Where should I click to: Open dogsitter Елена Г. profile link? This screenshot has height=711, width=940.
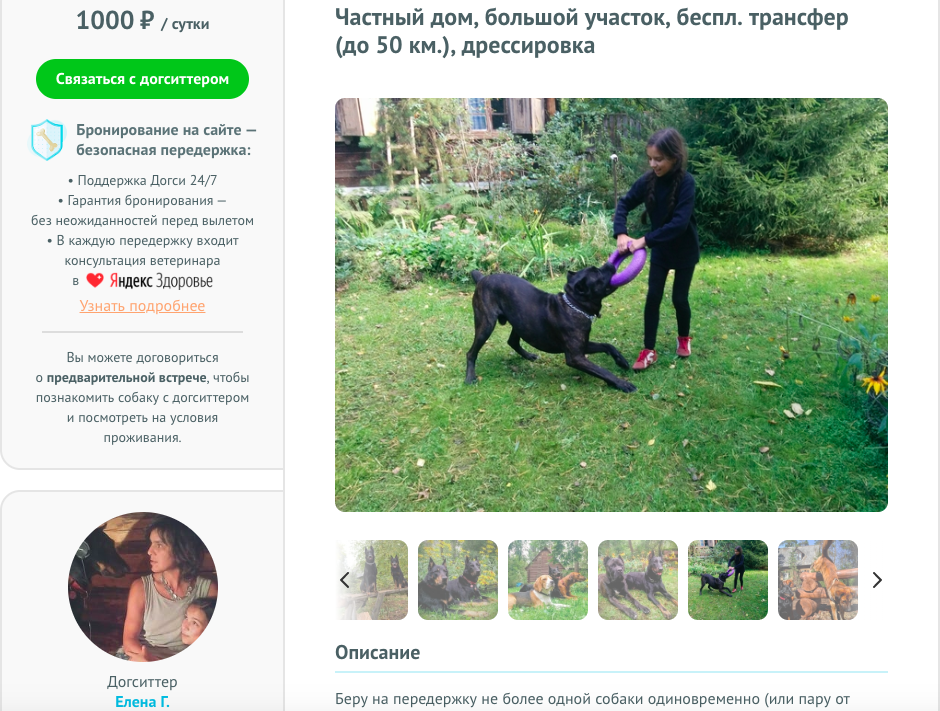[x=142, y=701]
